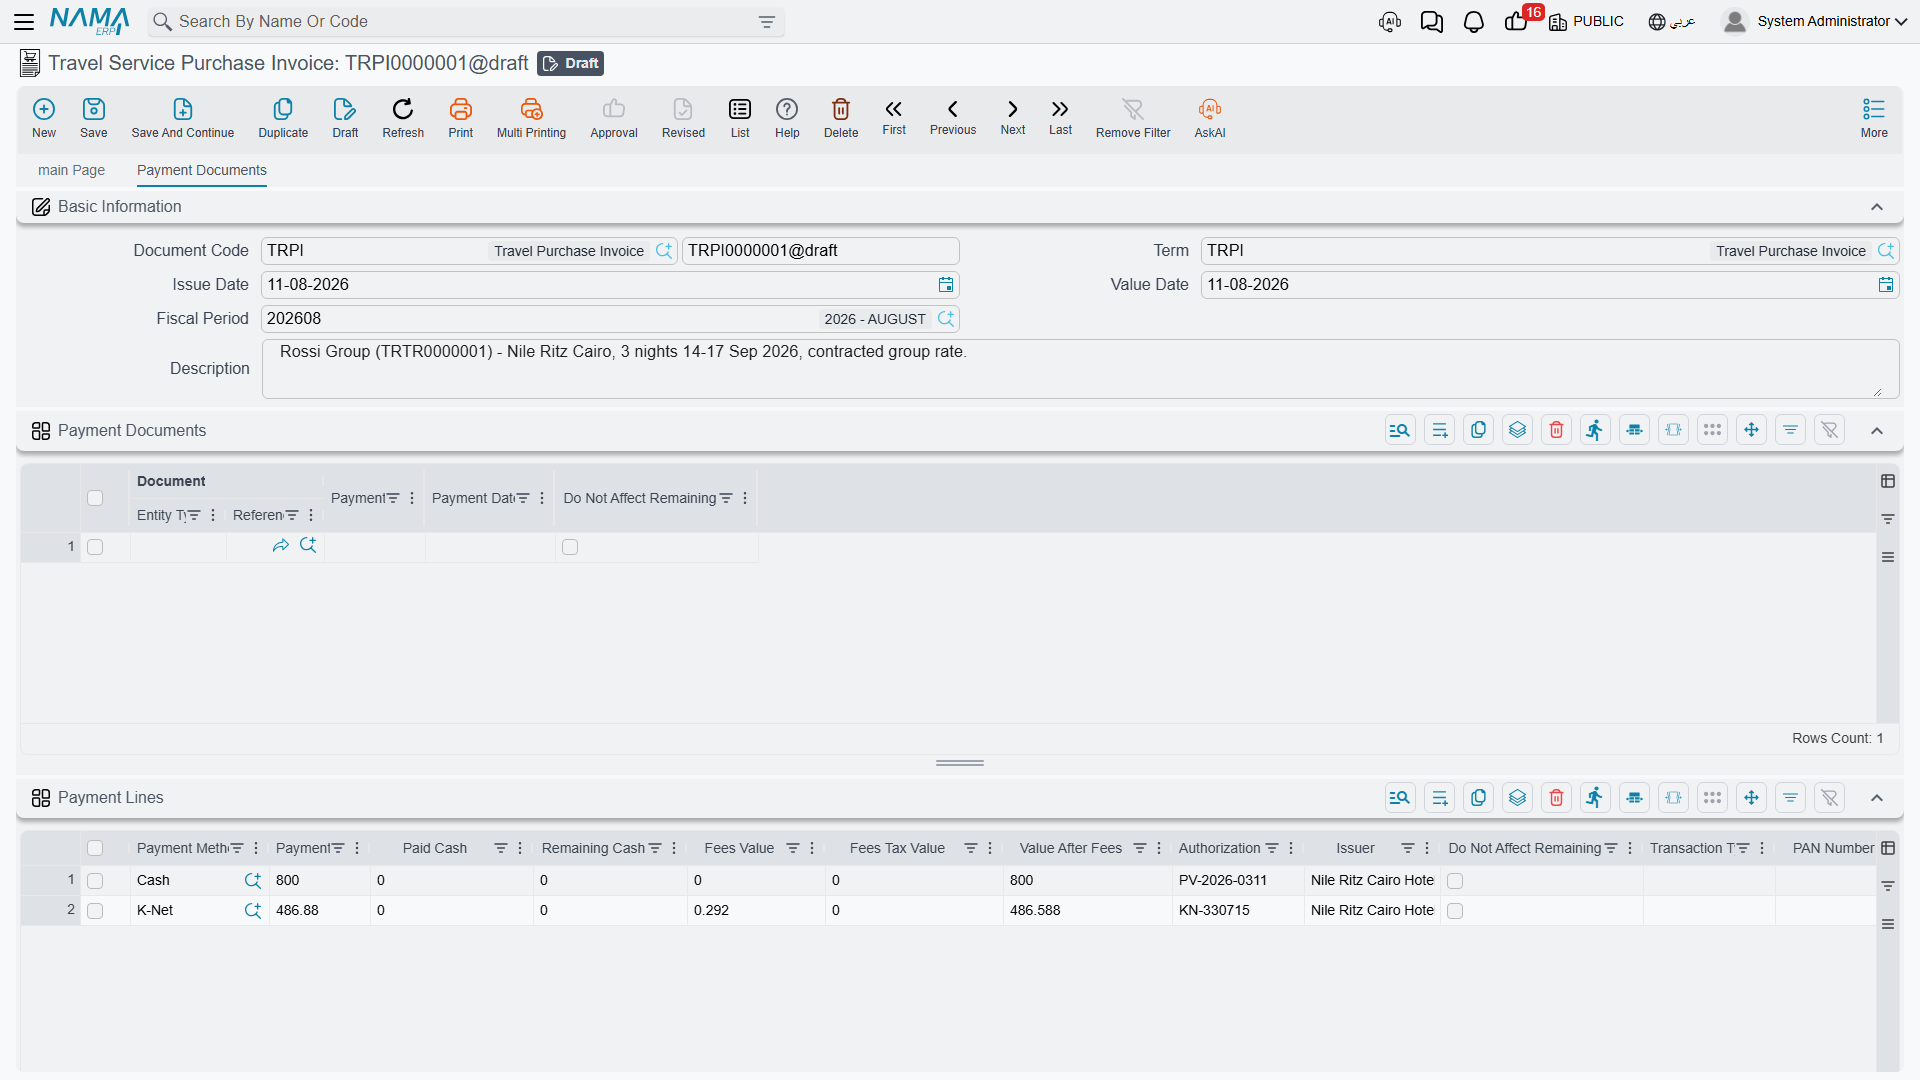Image resolution: width=1920 pixels, height=1080 pixels.
Task: Open notifications bell icon
Action: pos(1474,21)
